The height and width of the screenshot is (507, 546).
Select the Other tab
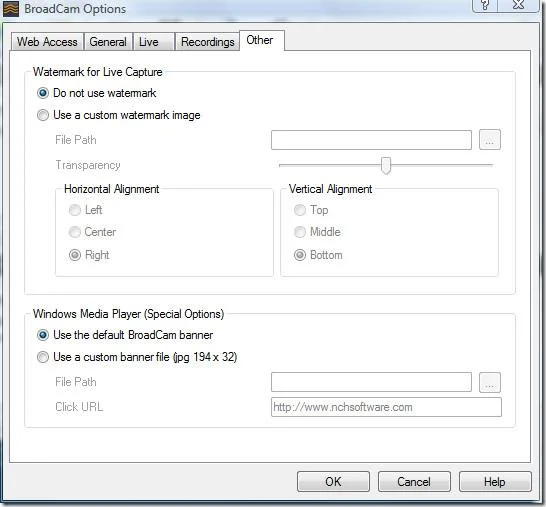pyautogui.click(x=262, y=40)
